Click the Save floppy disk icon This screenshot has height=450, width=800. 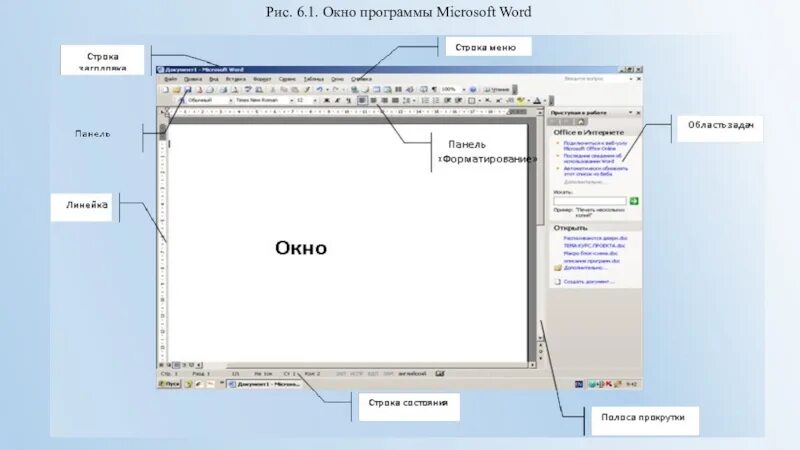[188, 90]
